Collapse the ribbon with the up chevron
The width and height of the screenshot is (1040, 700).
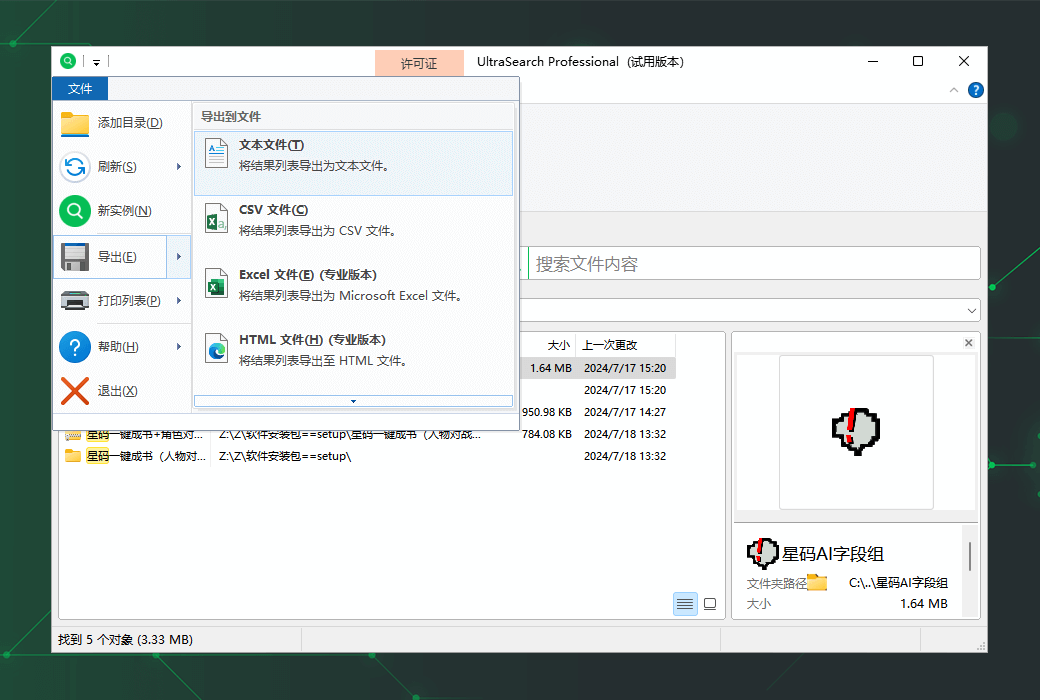954,90
